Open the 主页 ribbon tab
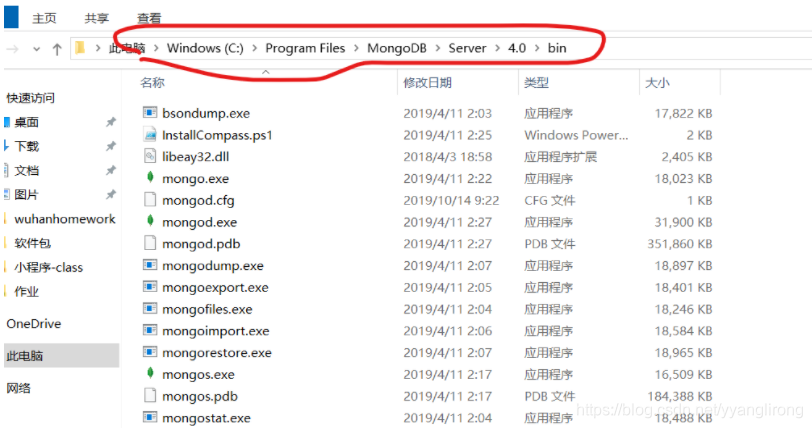The width and height of the screenshot is (812, 428). coord(44,18)
